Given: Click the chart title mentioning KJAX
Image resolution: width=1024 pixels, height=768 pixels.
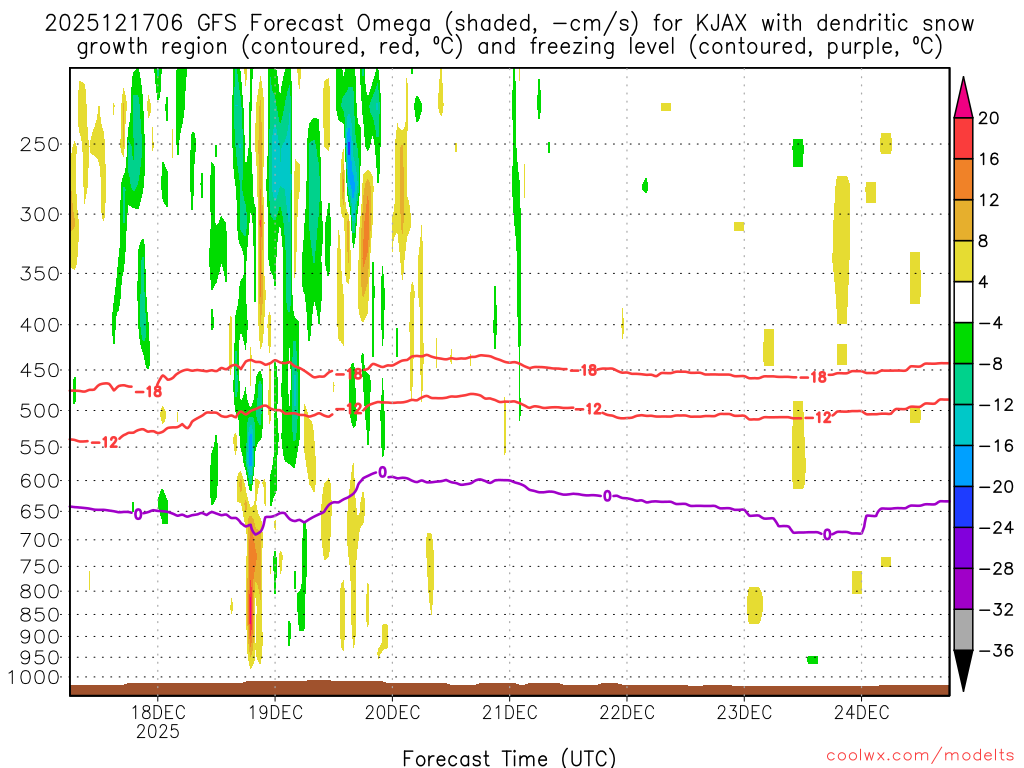Looking at the screenshot, I should (509, 35).
